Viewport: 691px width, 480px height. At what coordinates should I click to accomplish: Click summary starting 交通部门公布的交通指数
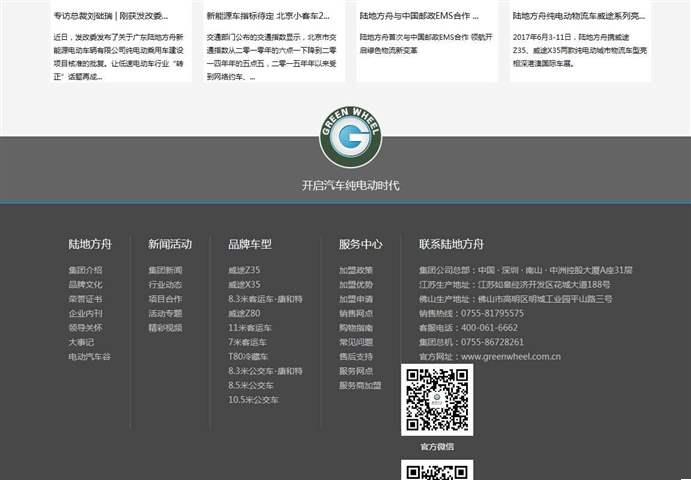[271, 57]
